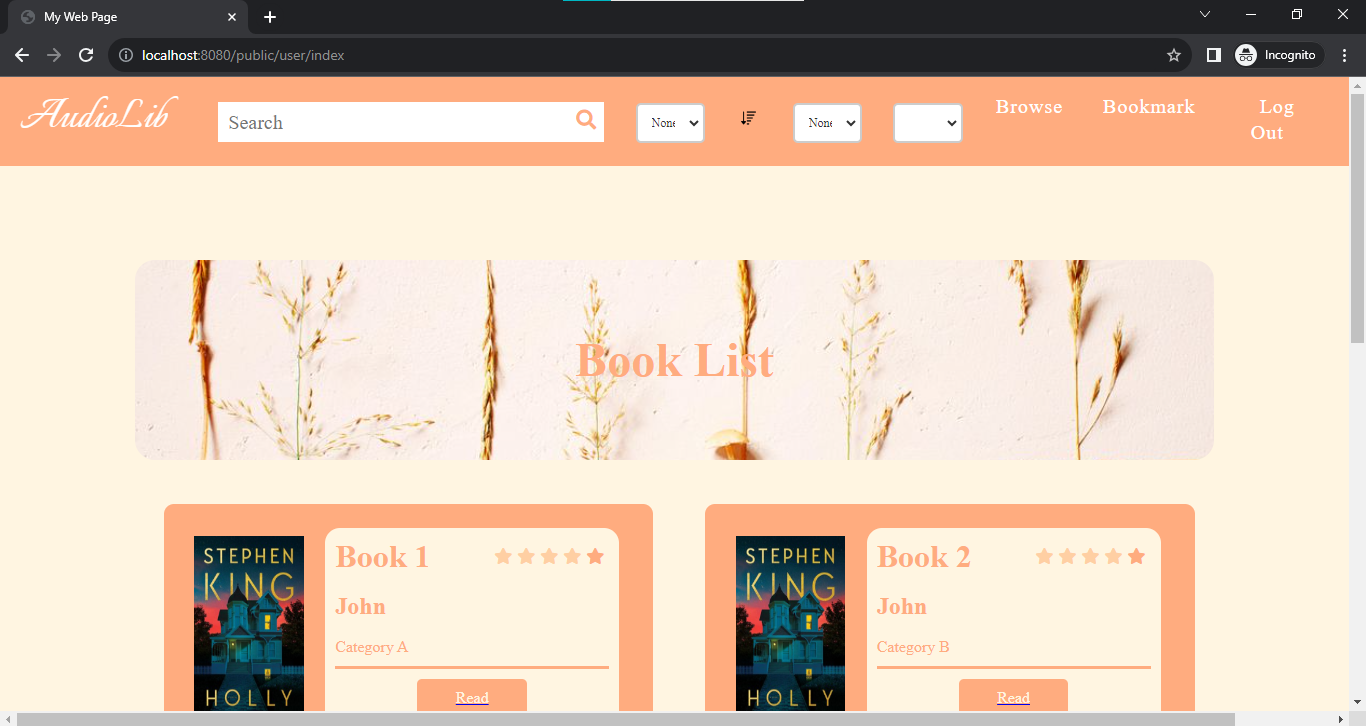Screen dimensions: 1366x726
Task: Click browser back arrow
Action: point(22,55)
